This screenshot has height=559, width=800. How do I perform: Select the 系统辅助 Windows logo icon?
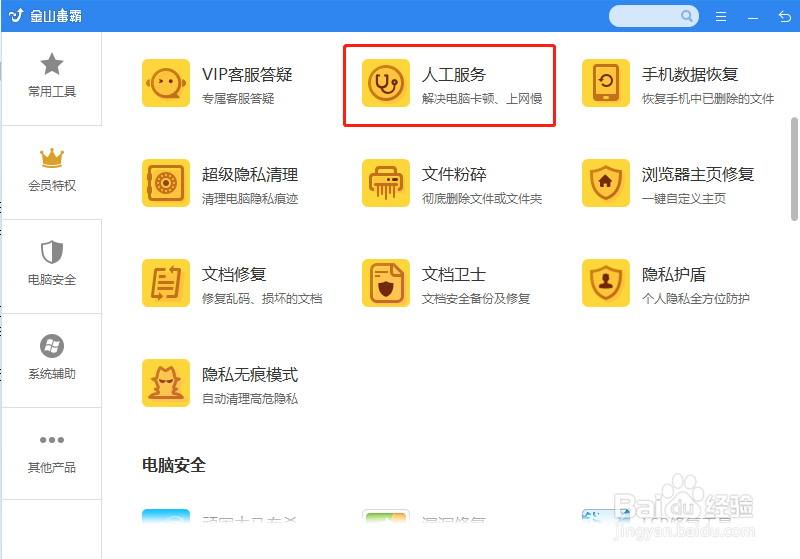click(52, 346)
